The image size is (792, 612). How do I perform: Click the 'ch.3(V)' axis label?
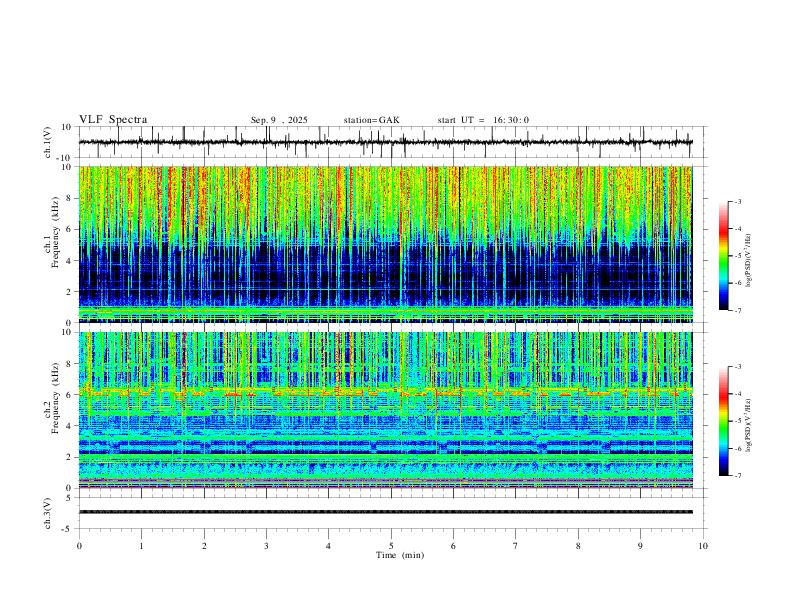point(48,513)
